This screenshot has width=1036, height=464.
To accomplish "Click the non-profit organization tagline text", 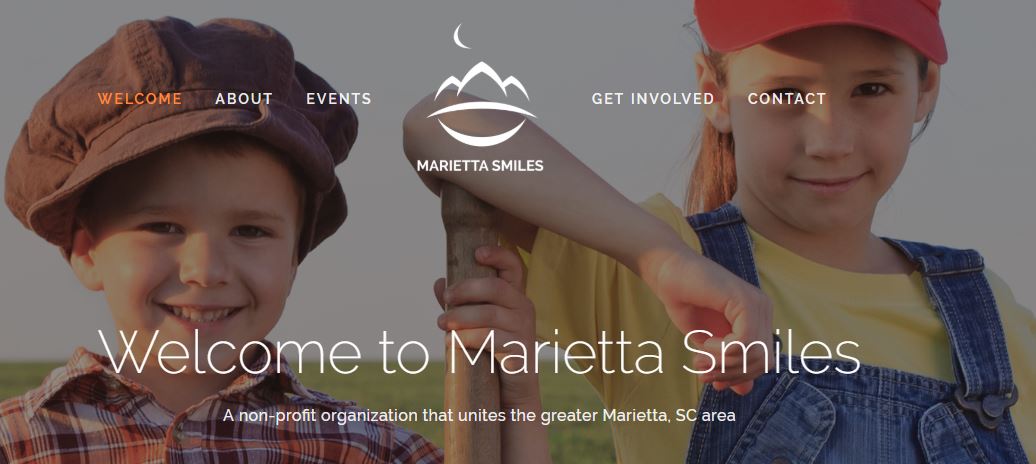I will (479, 416).
